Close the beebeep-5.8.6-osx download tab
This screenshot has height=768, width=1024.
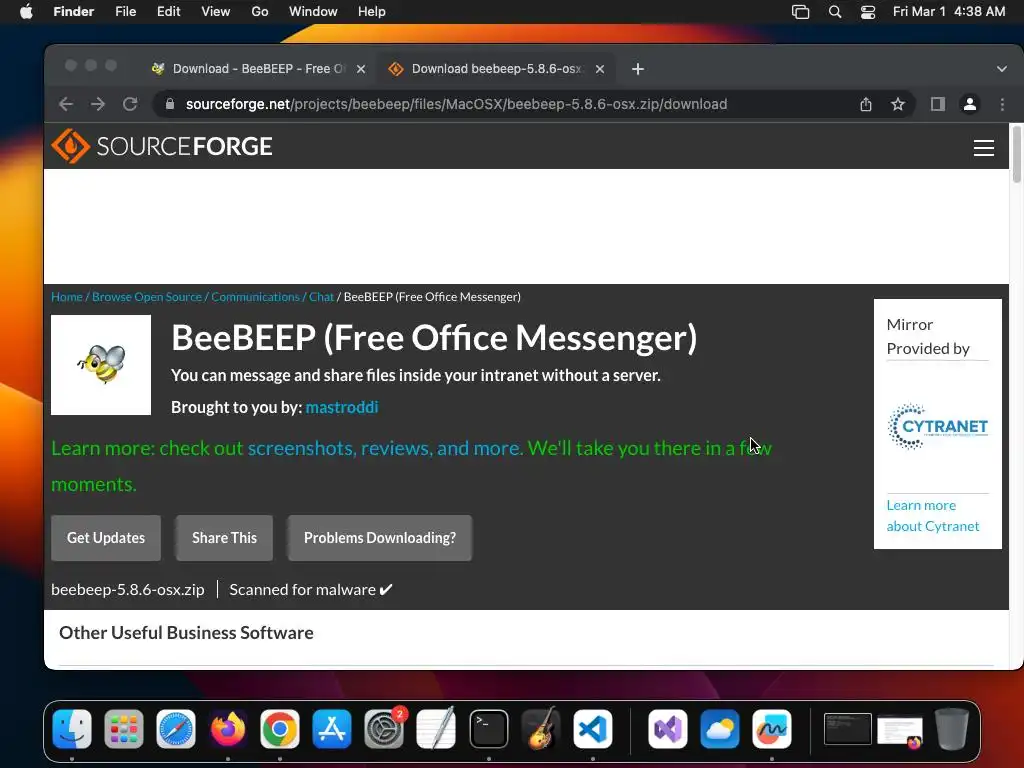600,69
